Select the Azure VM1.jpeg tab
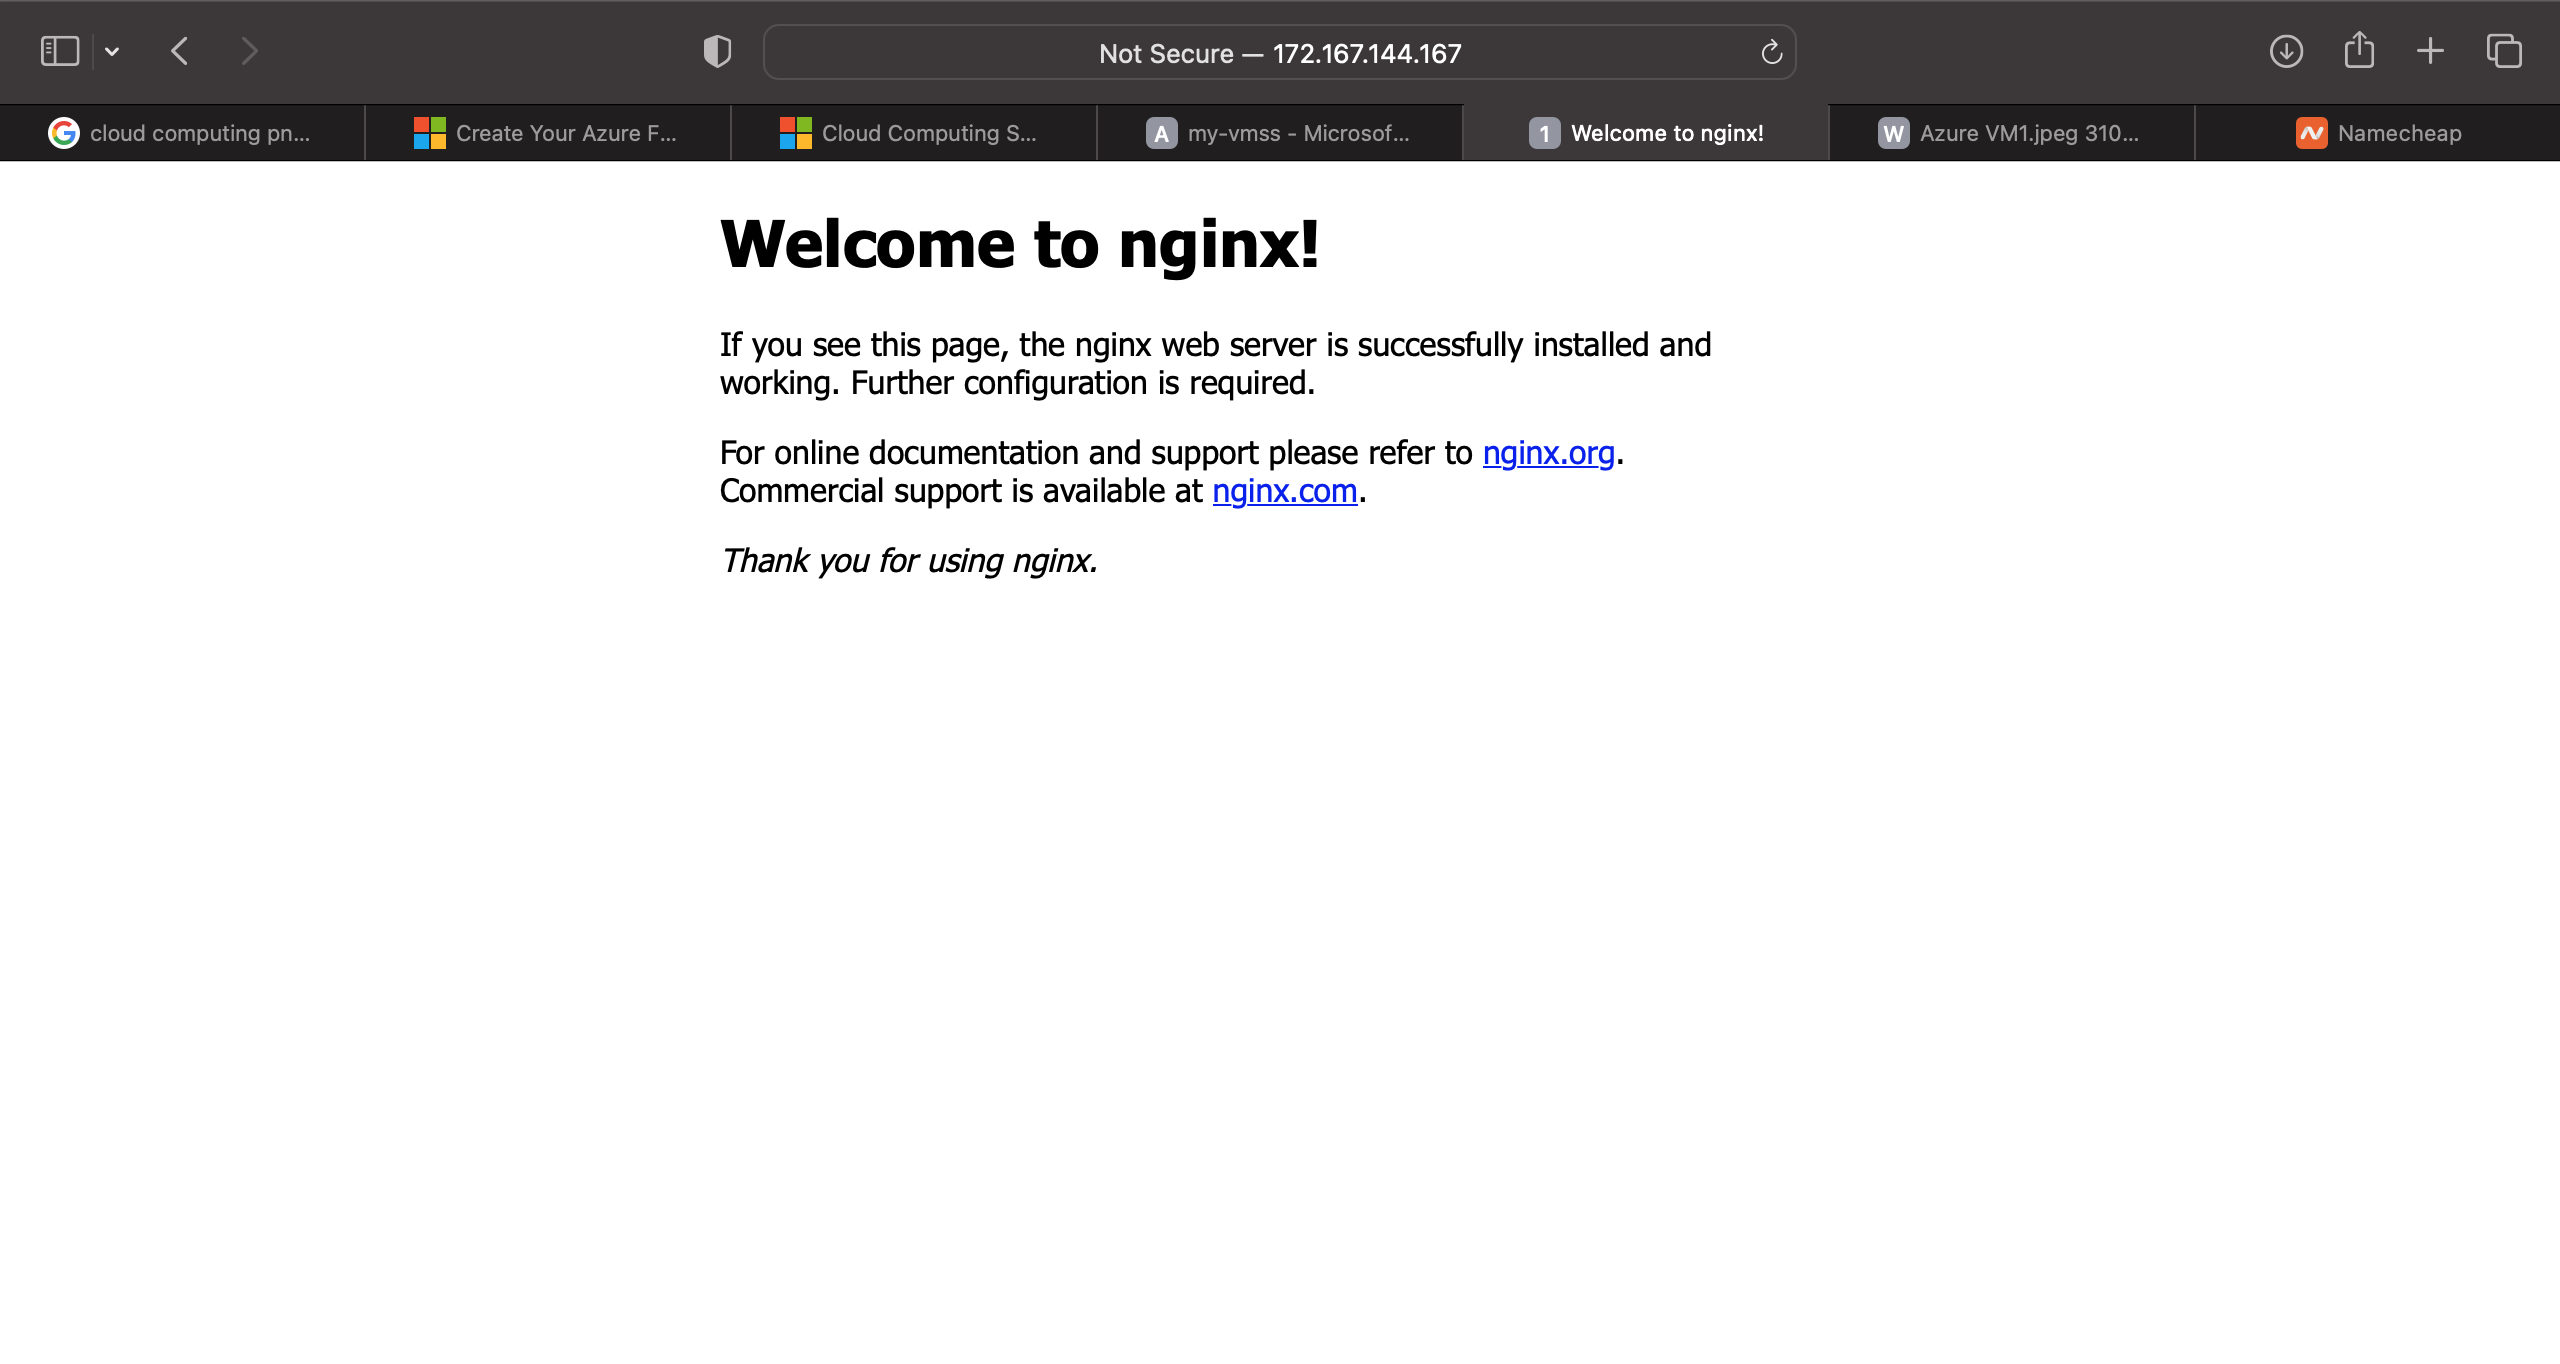The image size is (2560, 1364). pos(2011,133)
